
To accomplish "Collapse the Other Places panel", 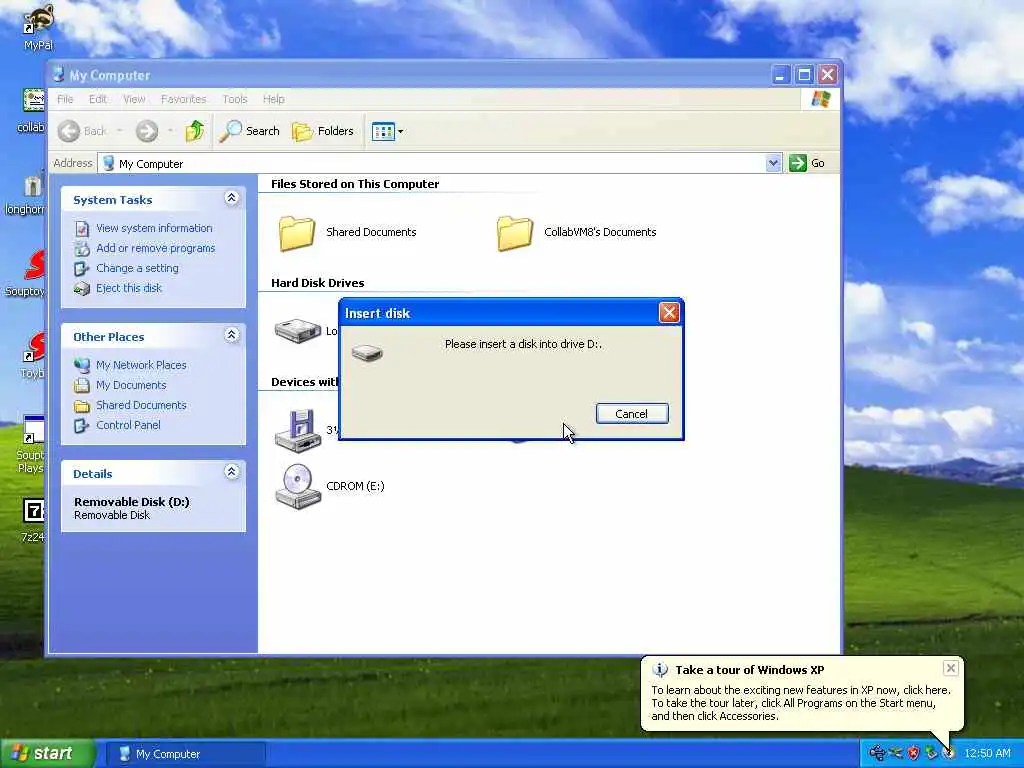I will 231,335.
